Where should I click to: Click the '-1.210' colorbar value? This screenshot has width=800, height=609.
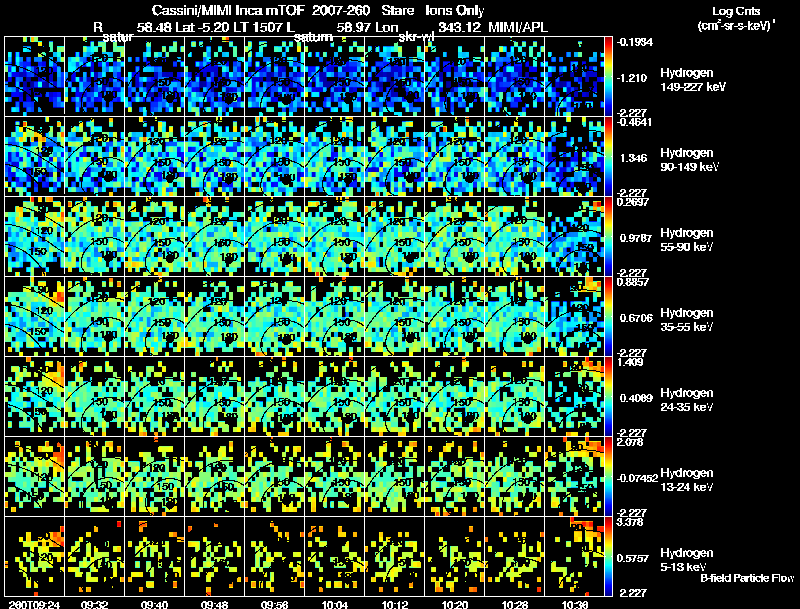(632, 78)
